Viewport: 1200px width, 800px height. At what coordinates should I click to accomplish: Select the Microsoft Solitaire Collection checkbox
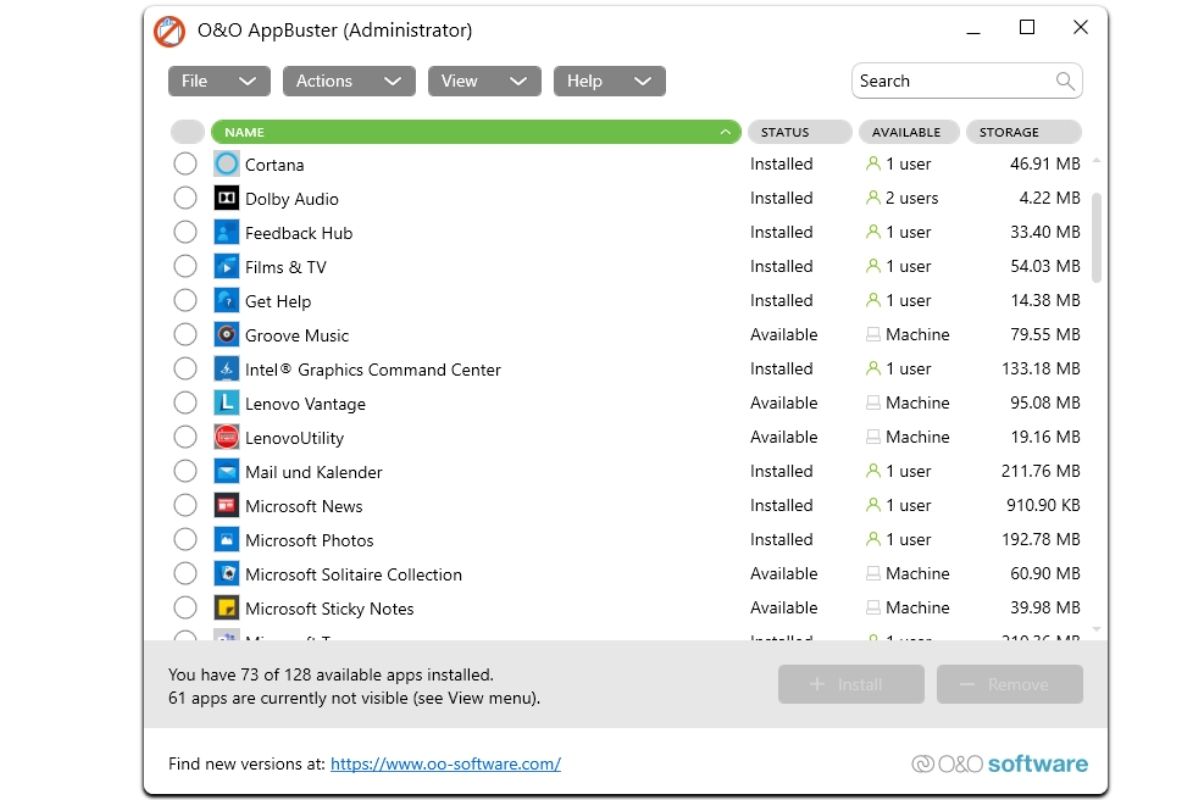click(185, 574)
